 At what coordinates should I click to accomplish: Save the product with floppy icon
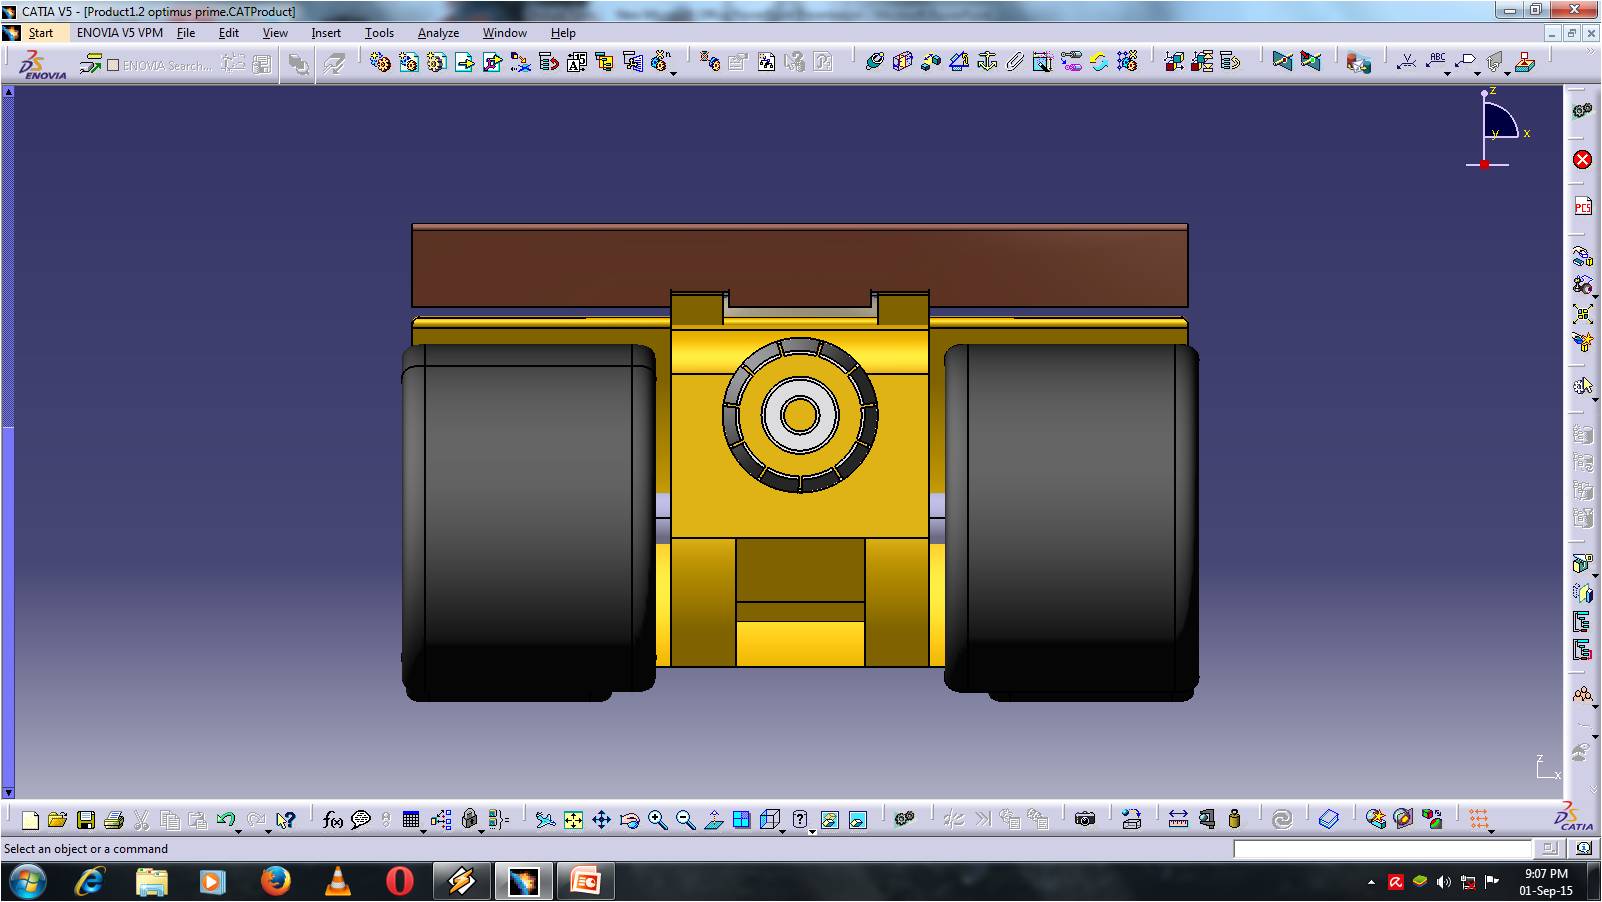tap(86, 821)
